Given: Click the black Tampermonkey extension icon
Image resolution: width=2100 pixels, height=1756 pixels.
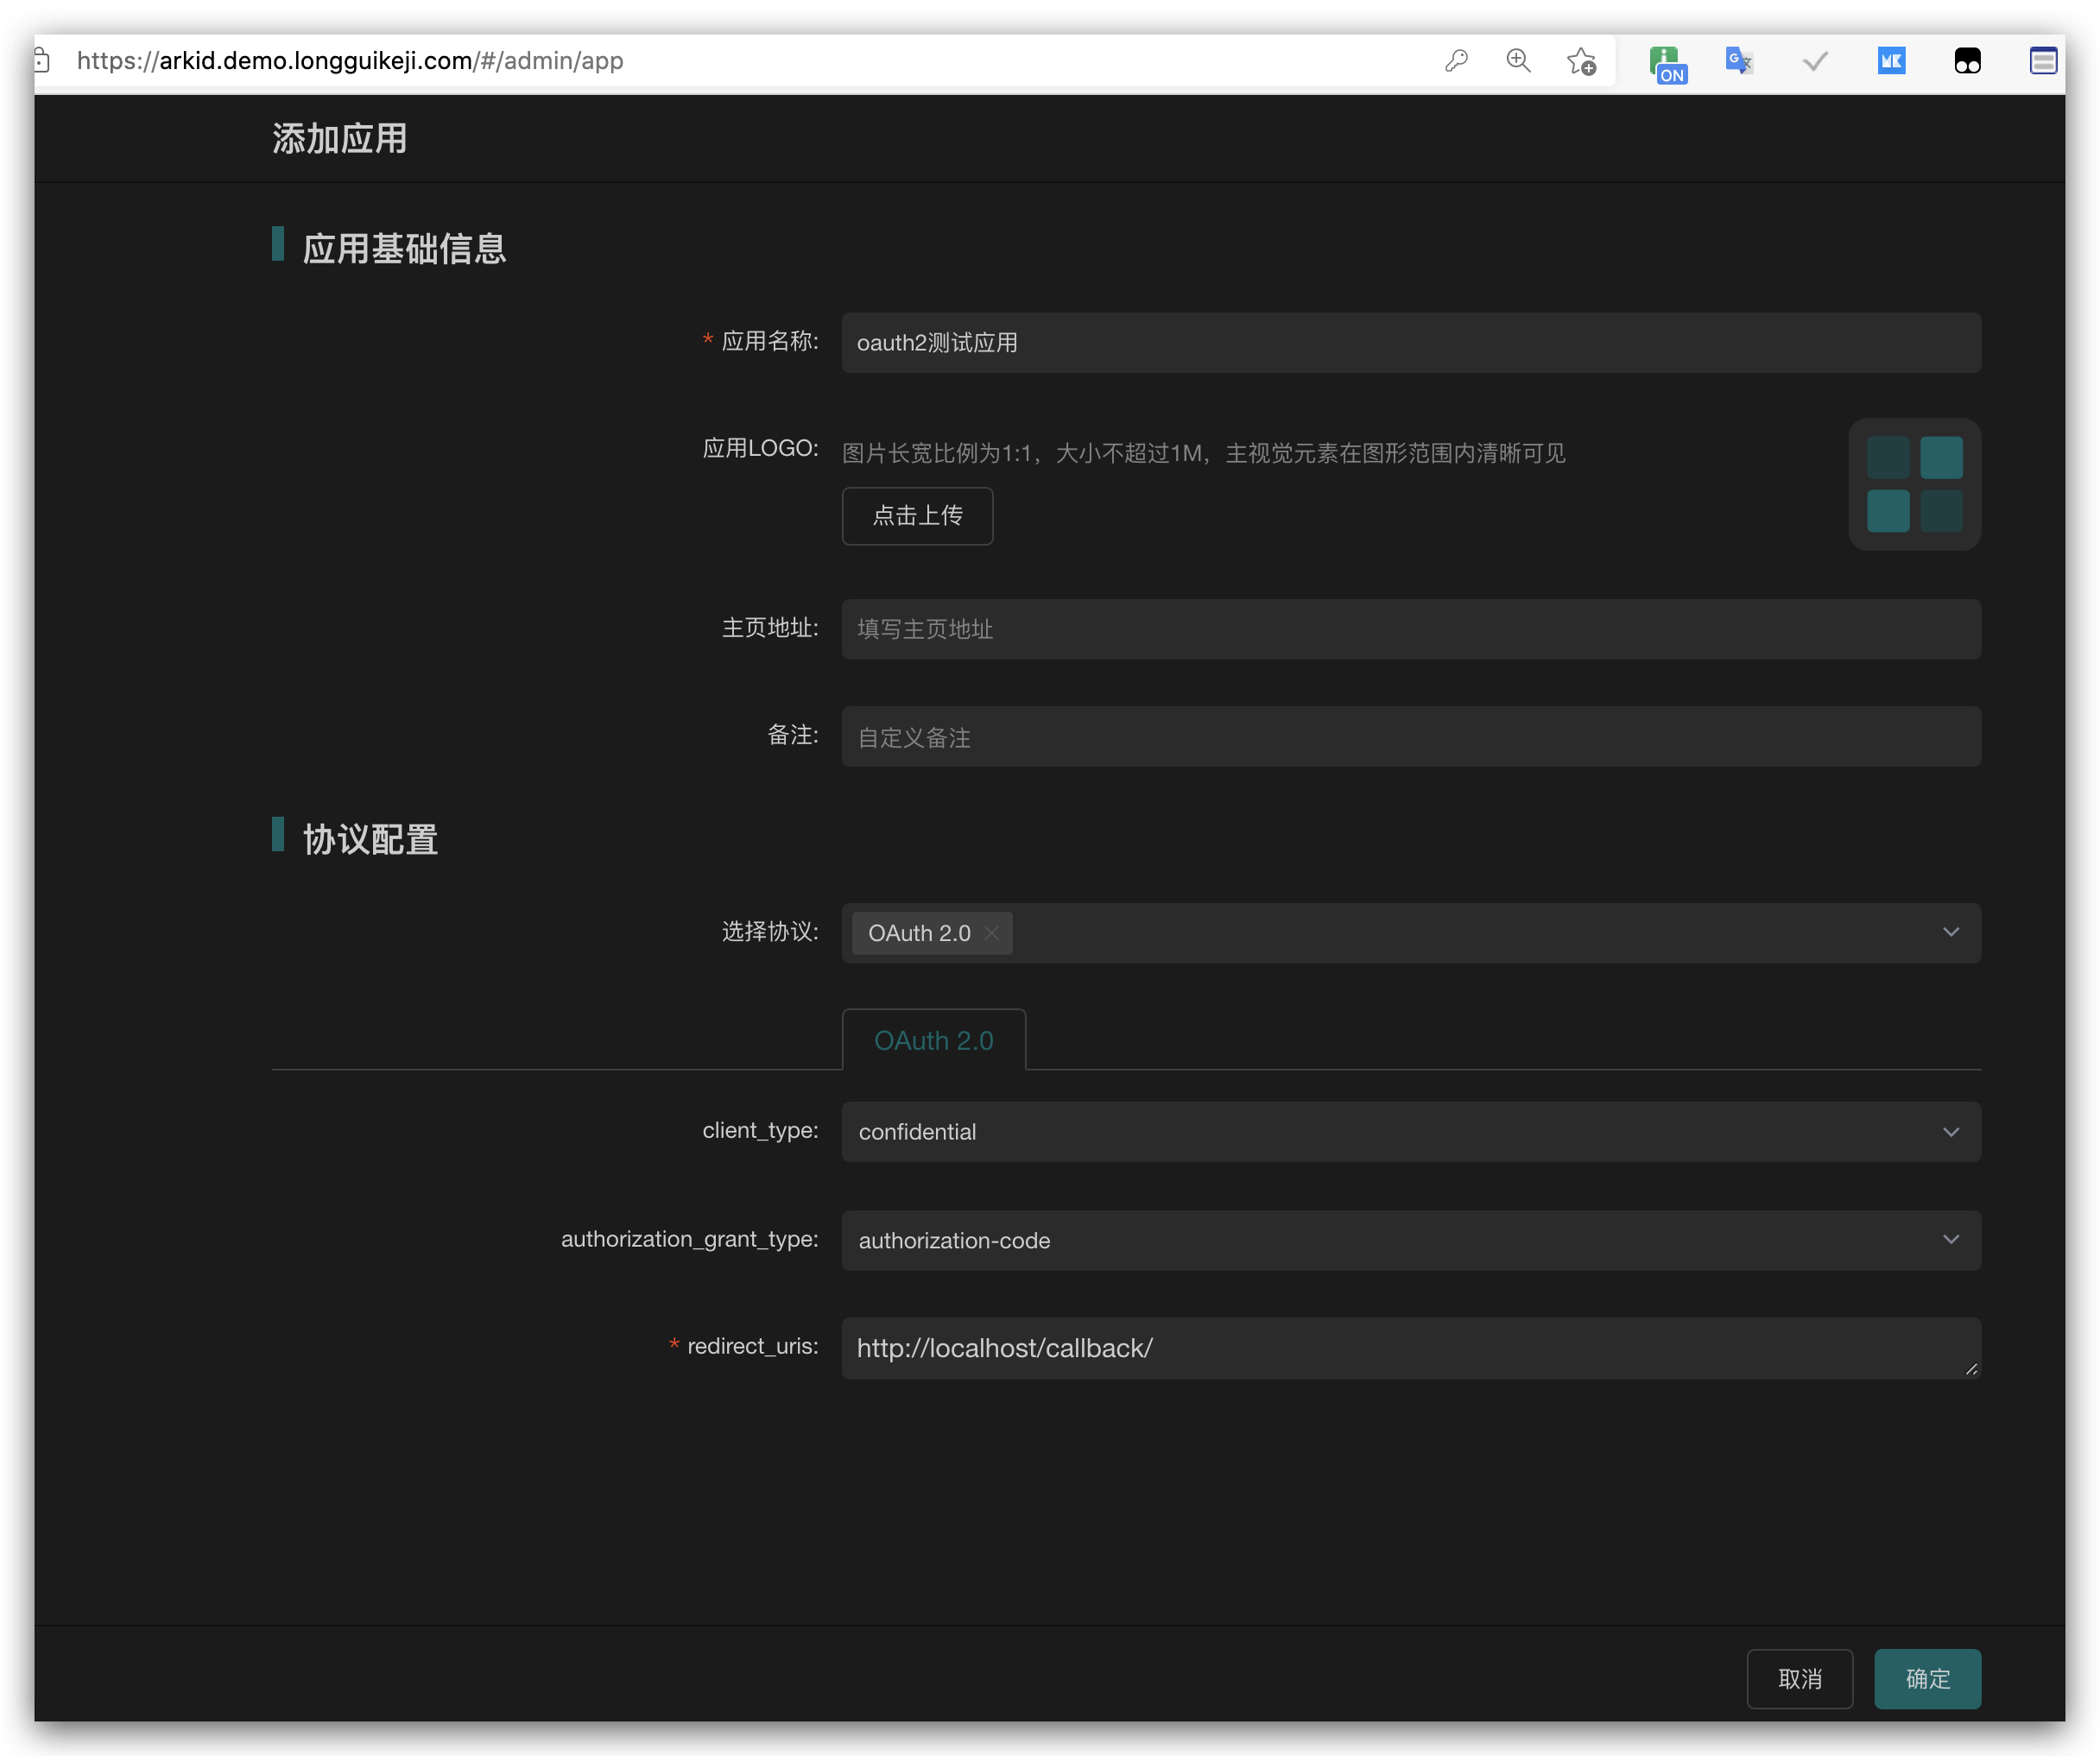Looking at the screenshot, I should [x=1967, y=61].
